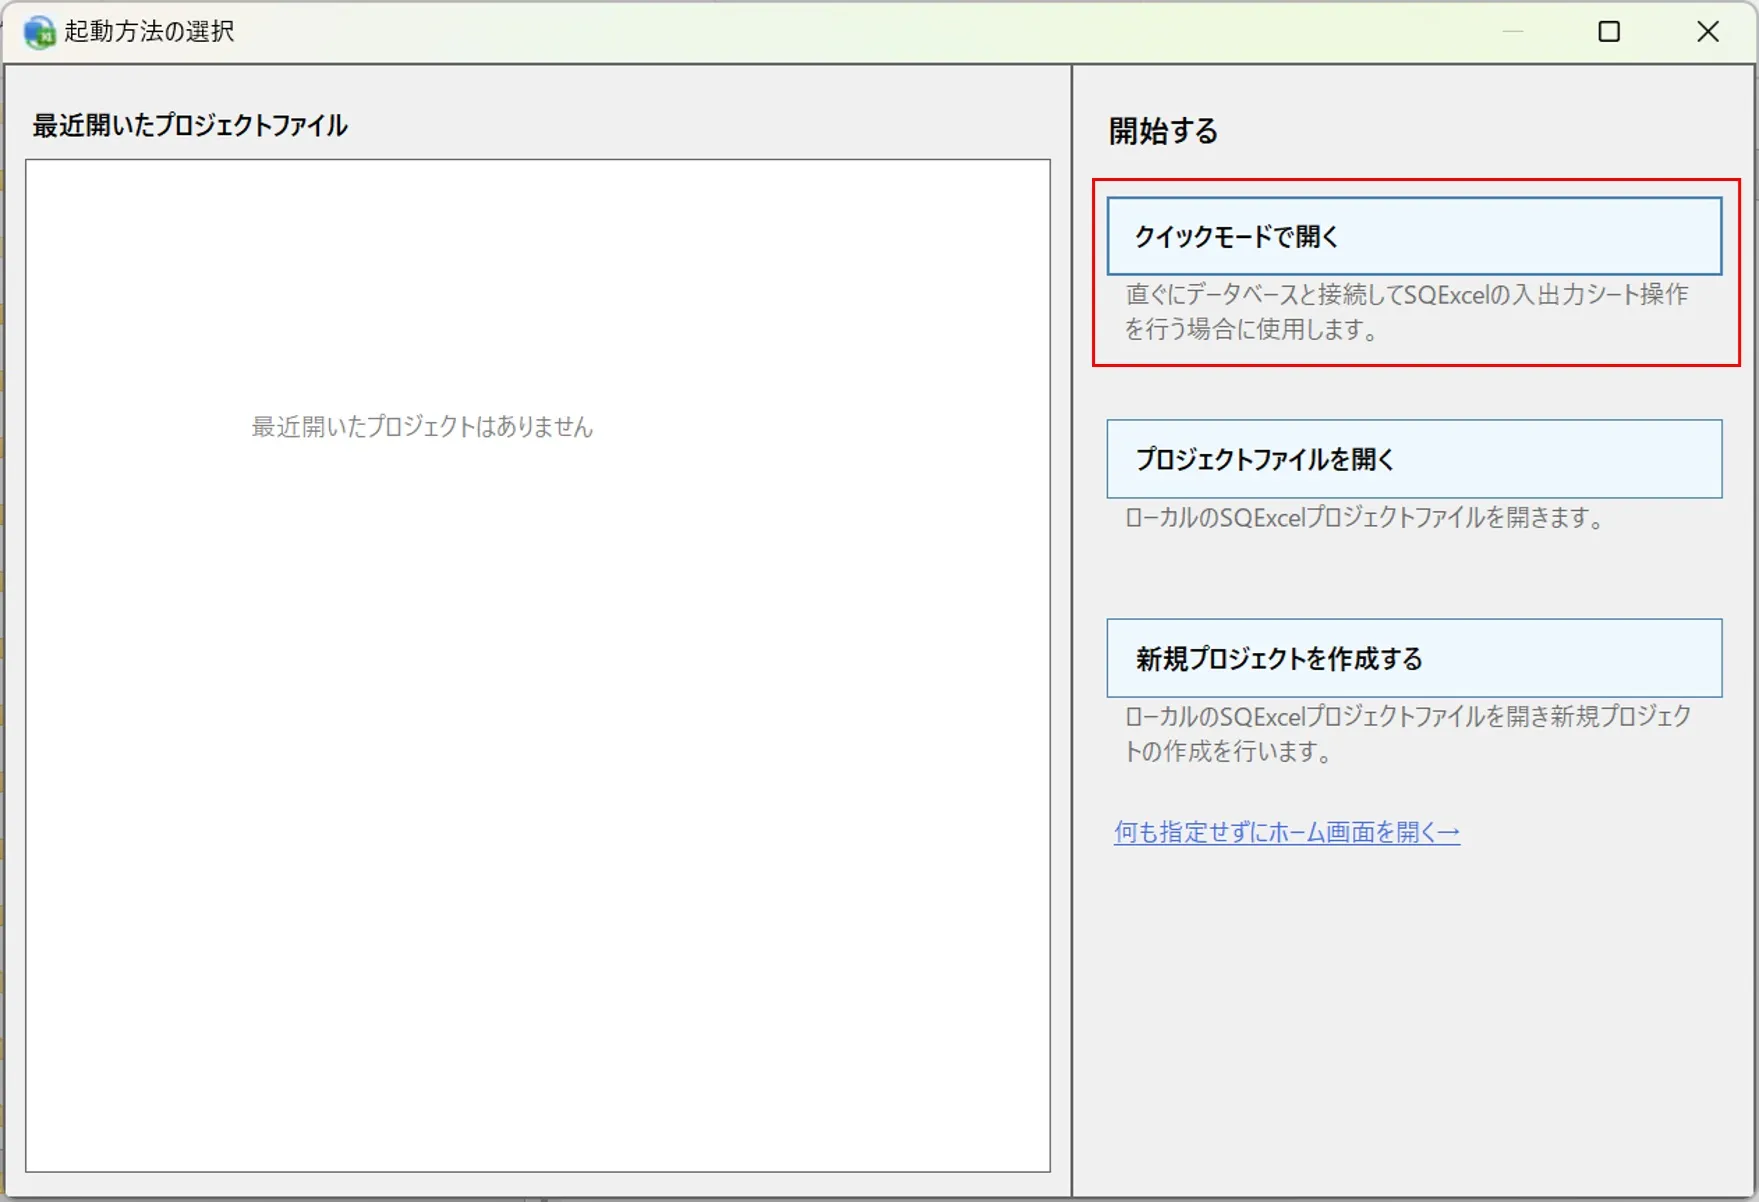Viewport: 1759px width, 1202px height.
Task: Click the クイックモードで開く button
Action: pos(1414,236)
